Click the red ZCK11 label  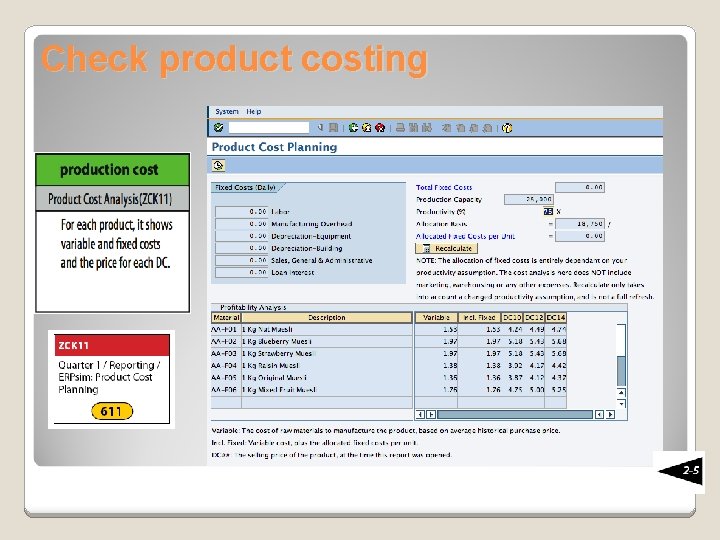click(112, 345)
